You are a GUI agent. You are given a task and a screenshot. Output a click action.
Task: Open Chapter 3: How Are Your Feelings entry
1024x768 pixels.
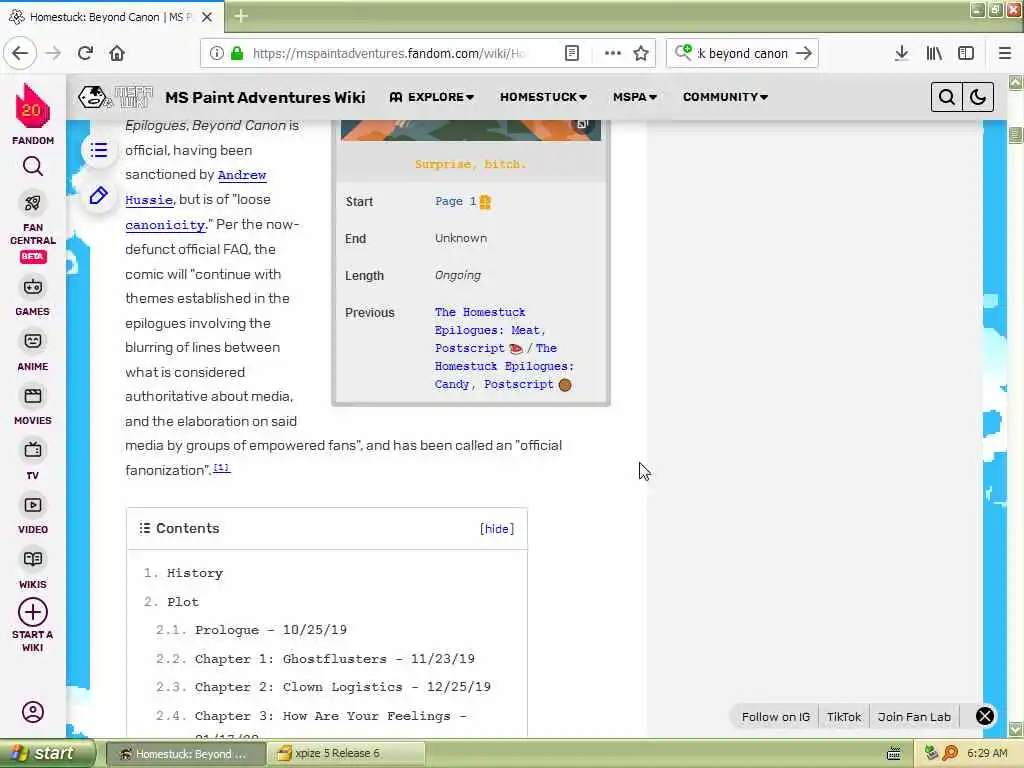tap(330, 716)
